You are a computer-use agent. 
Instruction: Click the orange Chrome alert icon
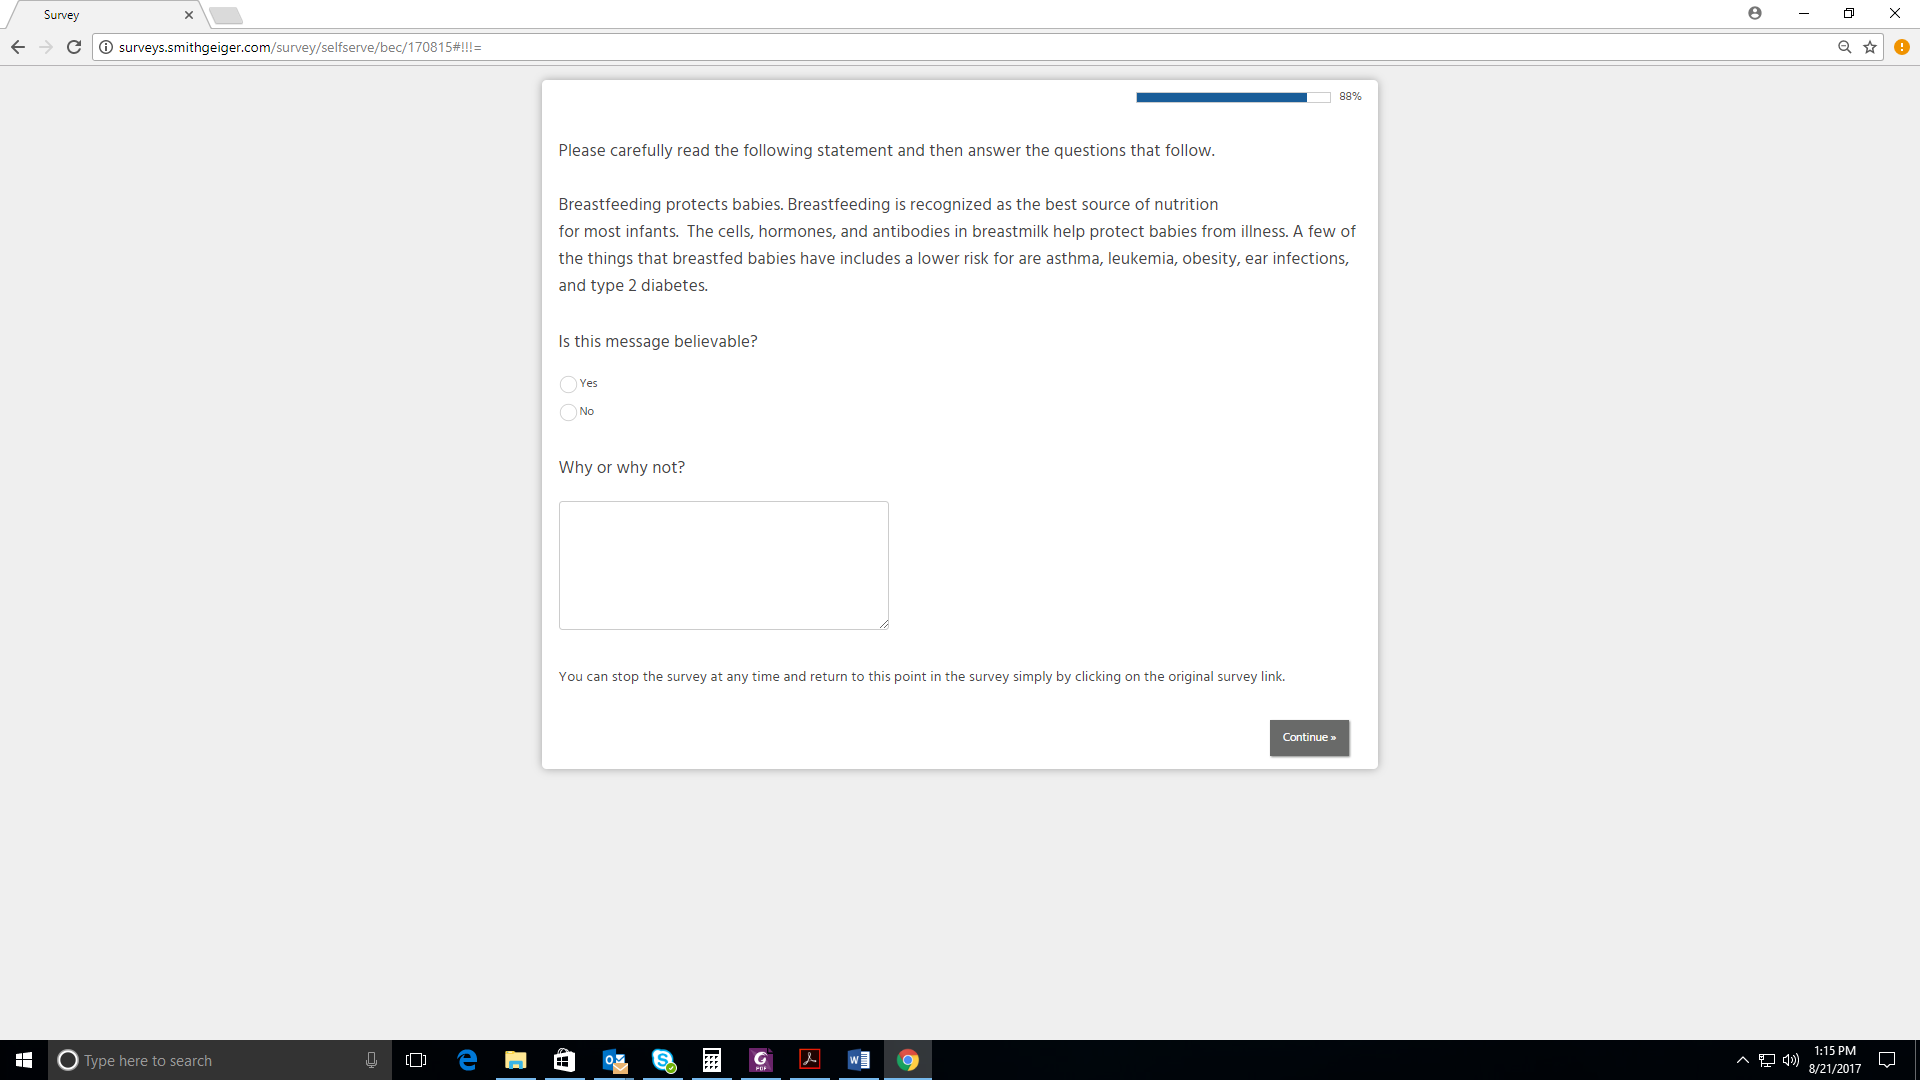(1902, 47)
